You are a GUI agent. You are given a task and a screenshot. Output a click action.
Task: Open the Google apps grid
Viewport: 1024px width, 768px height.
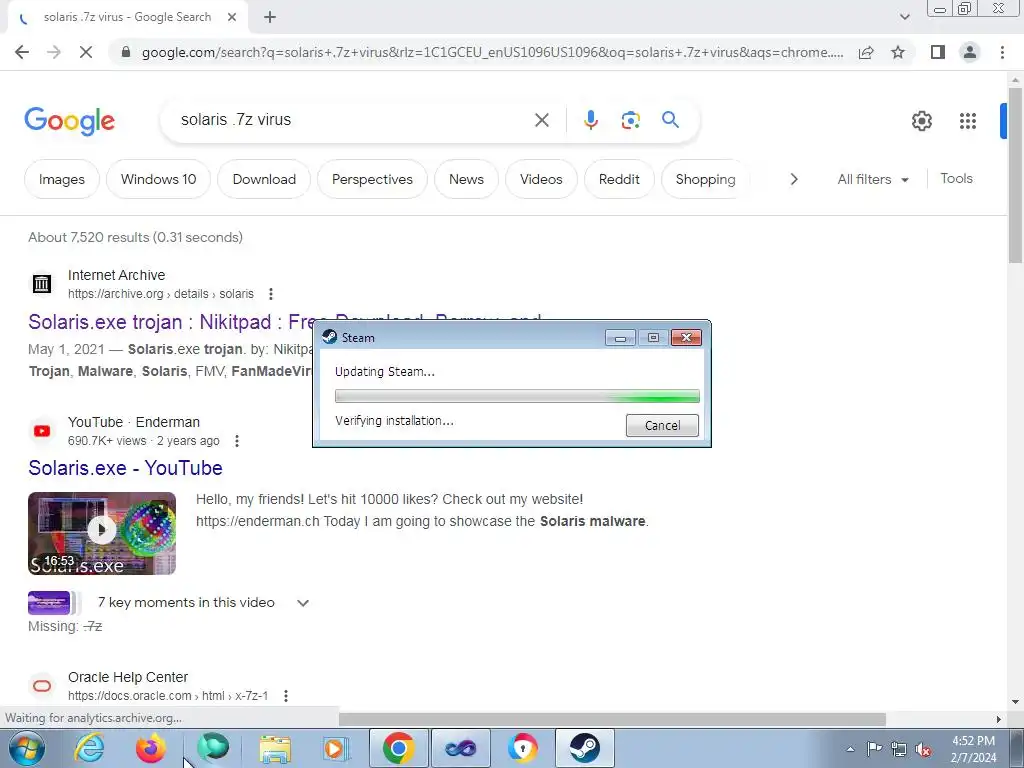click(x=968, y=121)
